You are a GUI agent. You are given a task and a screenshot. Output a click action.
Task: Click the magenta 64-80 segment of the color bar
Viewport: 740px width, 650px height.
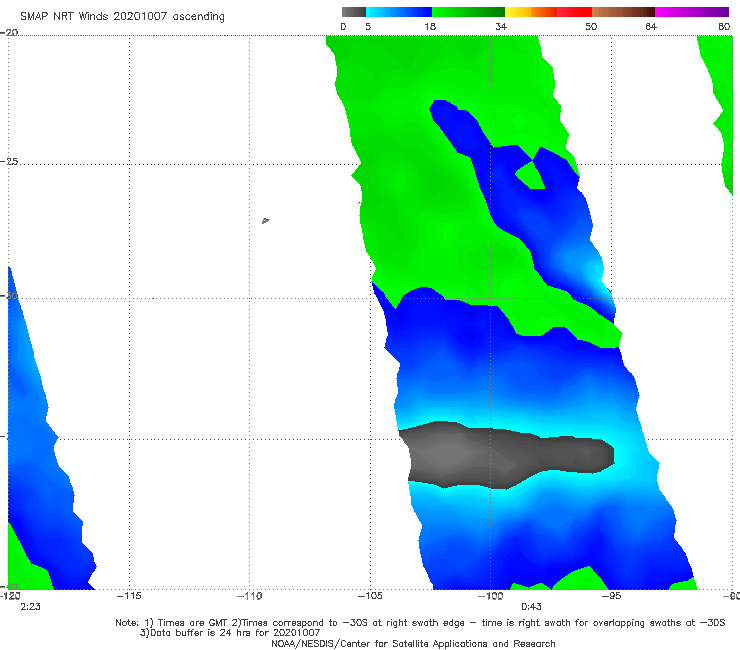tap(692, 12)
